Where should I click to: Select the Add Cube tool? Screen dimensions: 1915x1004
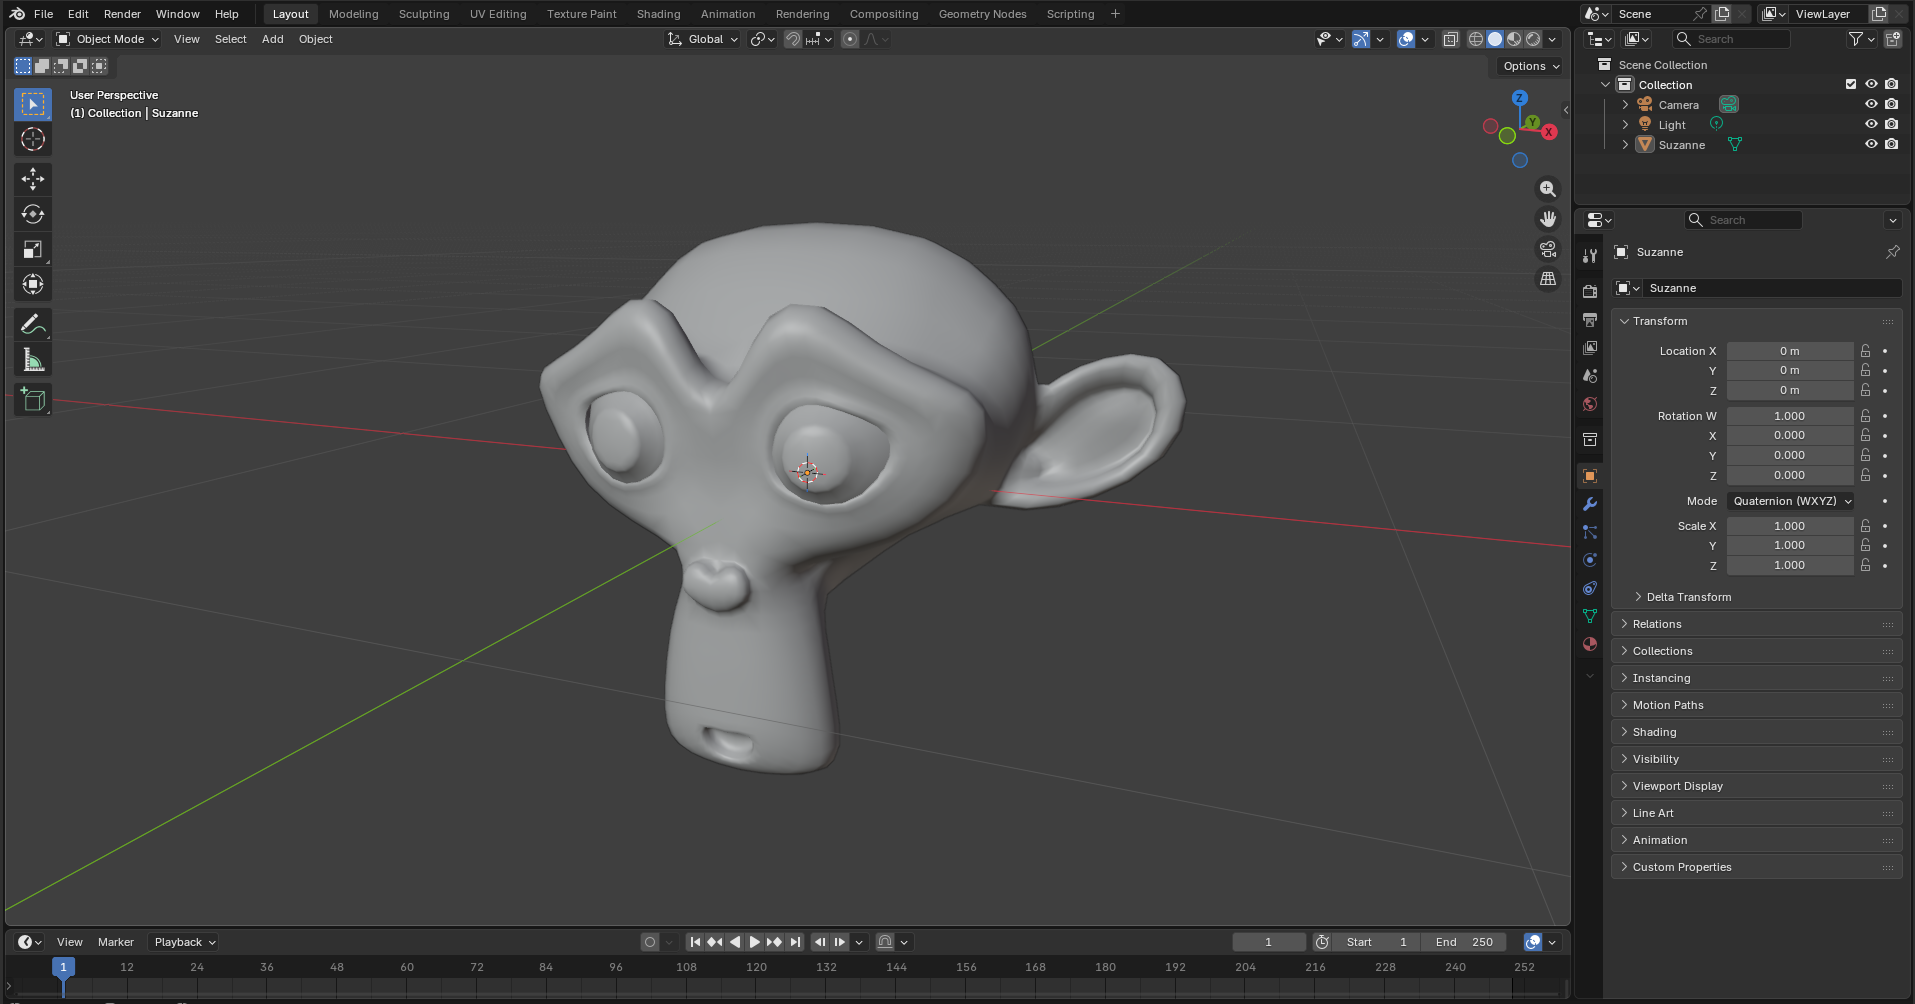pyautogui.click(x=33, y=400)
